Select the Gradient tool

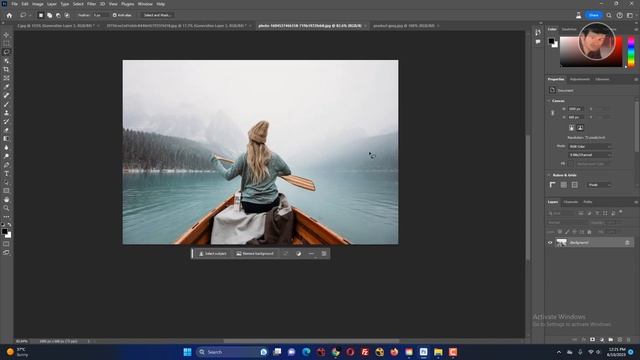pyautogui.click(x=6, y=139)
